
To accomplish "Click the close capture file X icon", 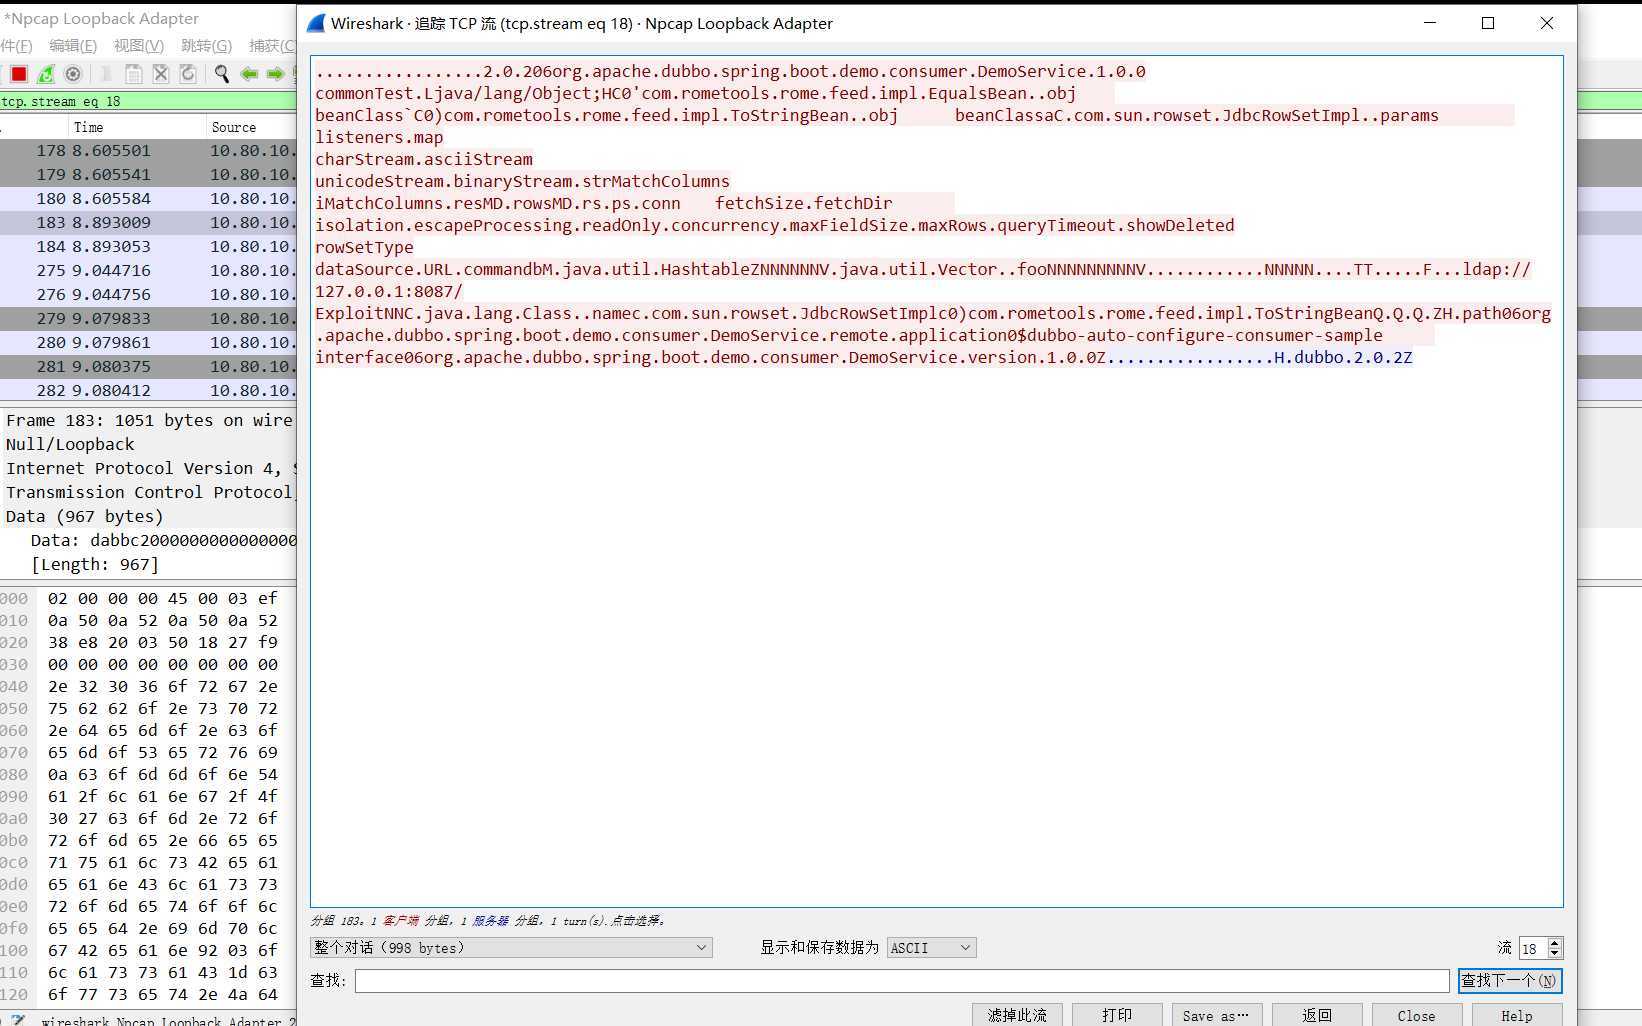I will pyautogui.click(x=160, y=74).
